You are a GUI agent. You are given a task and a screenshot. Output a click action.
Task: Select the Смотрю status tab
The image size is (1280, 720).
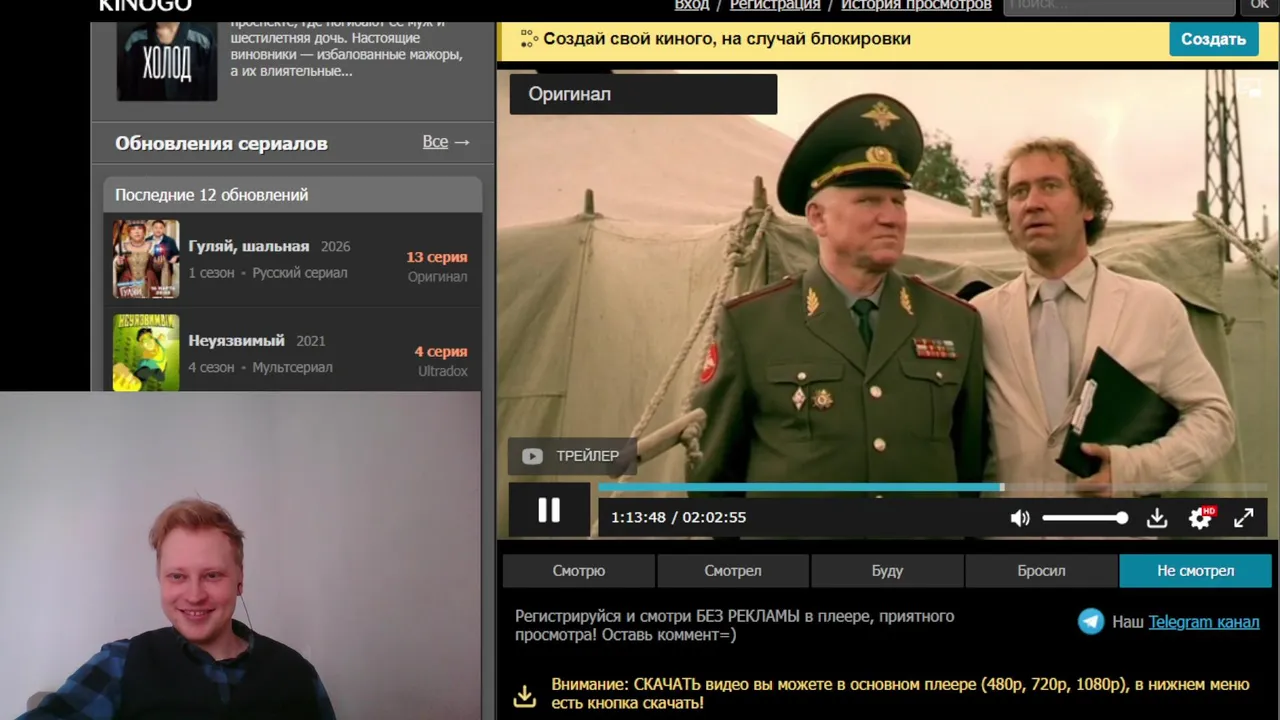pos(579,571)
